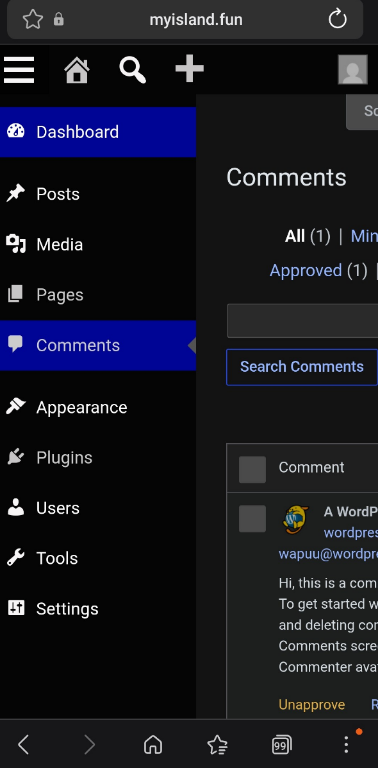Sort by the Comment column header
The height and width of the screenshot is (768, 378).
tap(311, 467)
